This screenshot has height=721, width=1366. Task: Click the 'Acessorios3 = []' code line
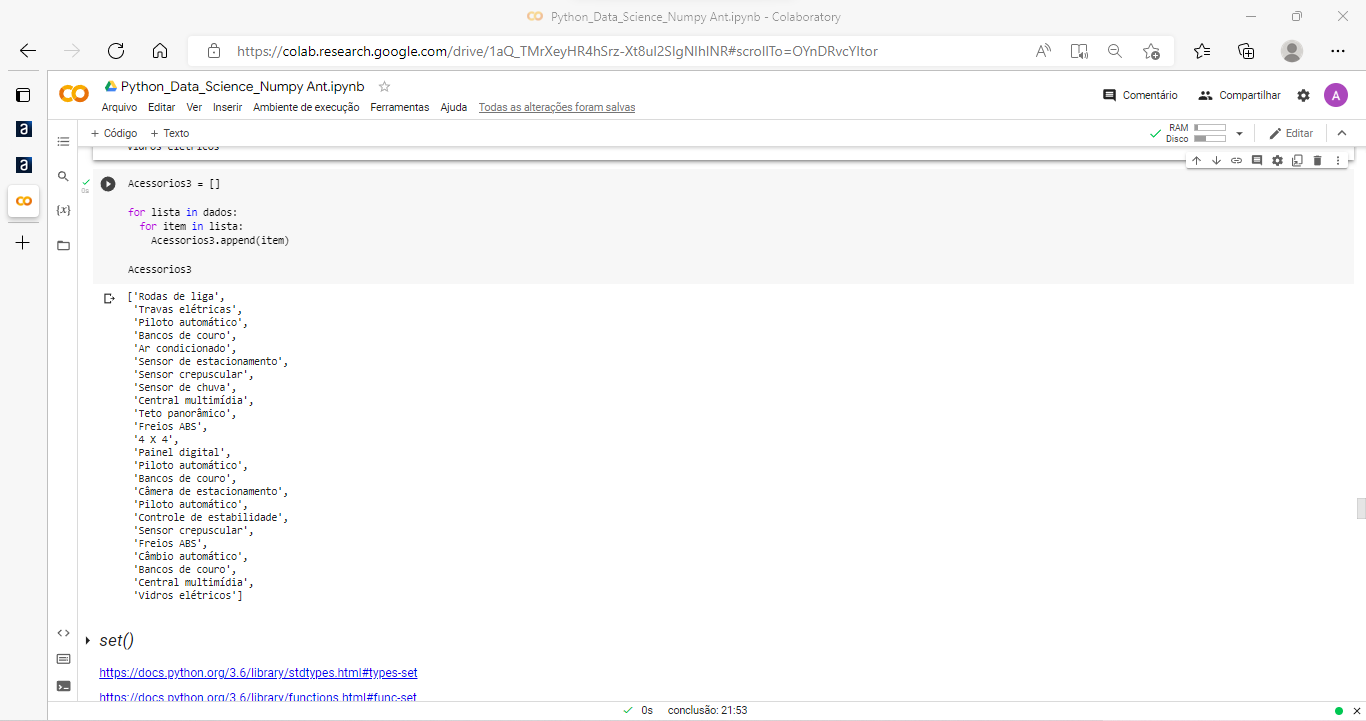click(x=174, y=184)
